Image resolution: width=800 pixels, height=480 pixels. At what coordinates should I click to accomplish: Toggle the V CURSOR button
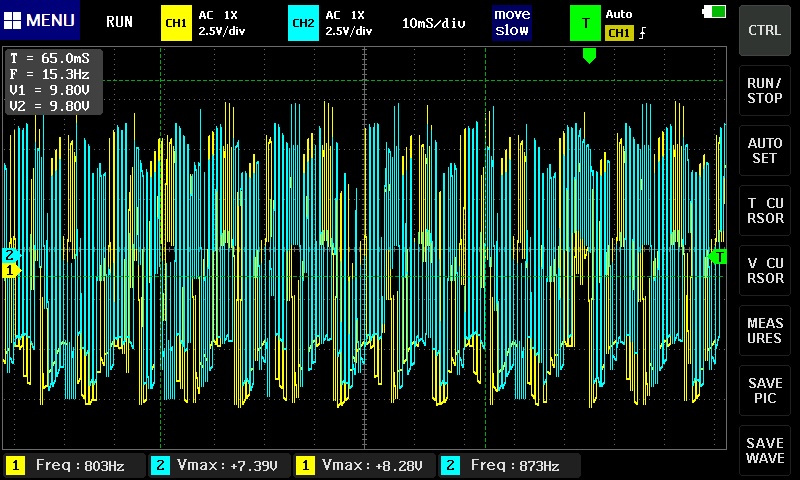(765, 270)
